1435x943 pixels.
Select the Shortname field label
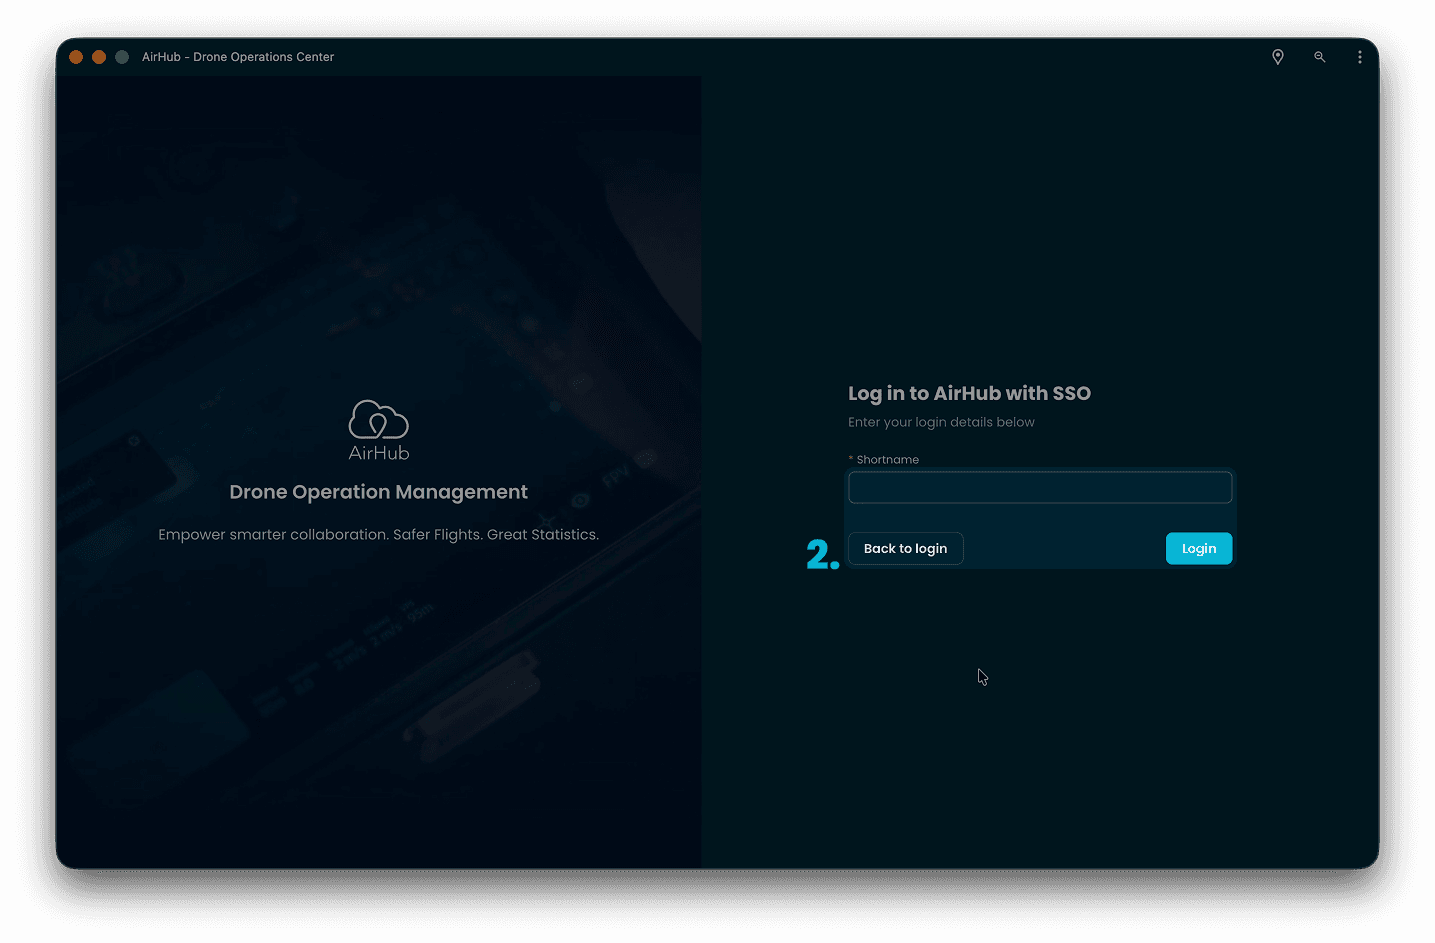tap(887, 459)
